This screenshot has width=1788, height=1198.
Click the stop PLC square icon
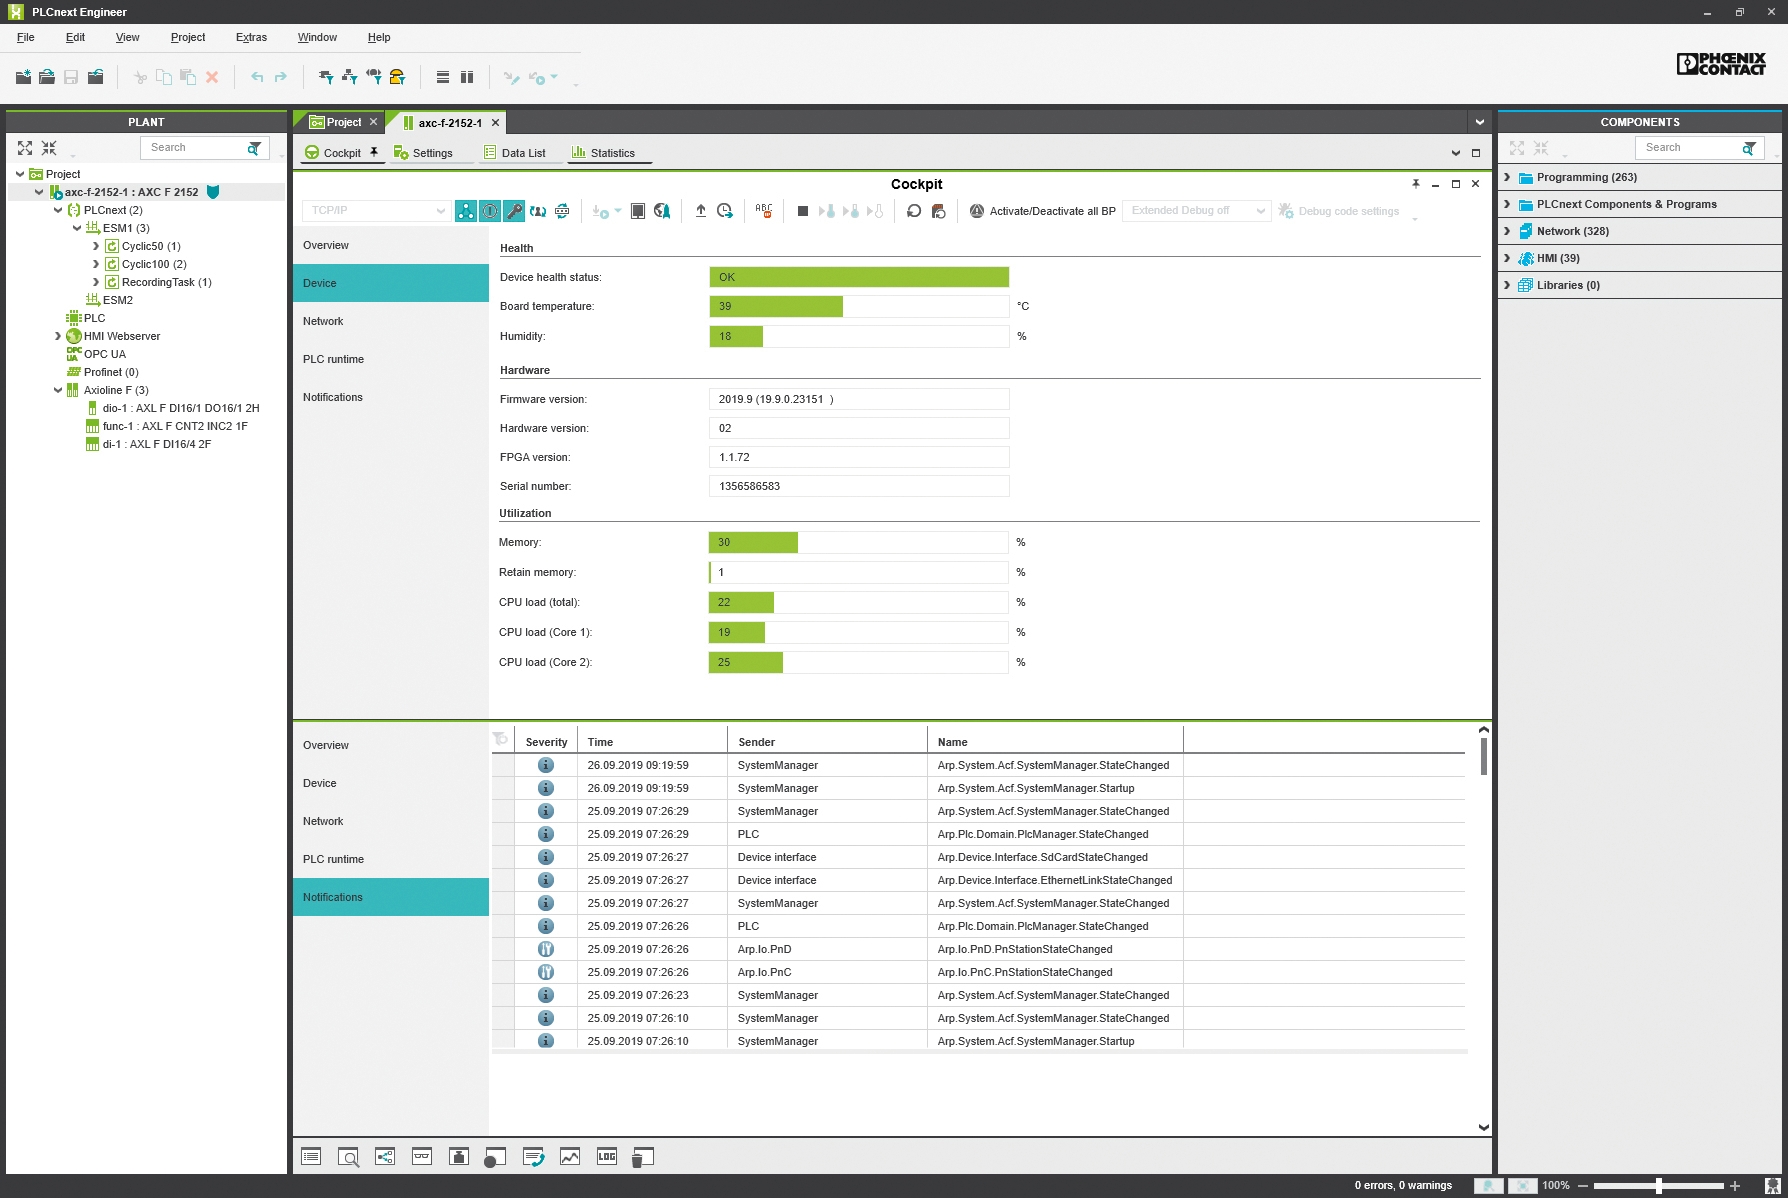(x=802, y=211)
